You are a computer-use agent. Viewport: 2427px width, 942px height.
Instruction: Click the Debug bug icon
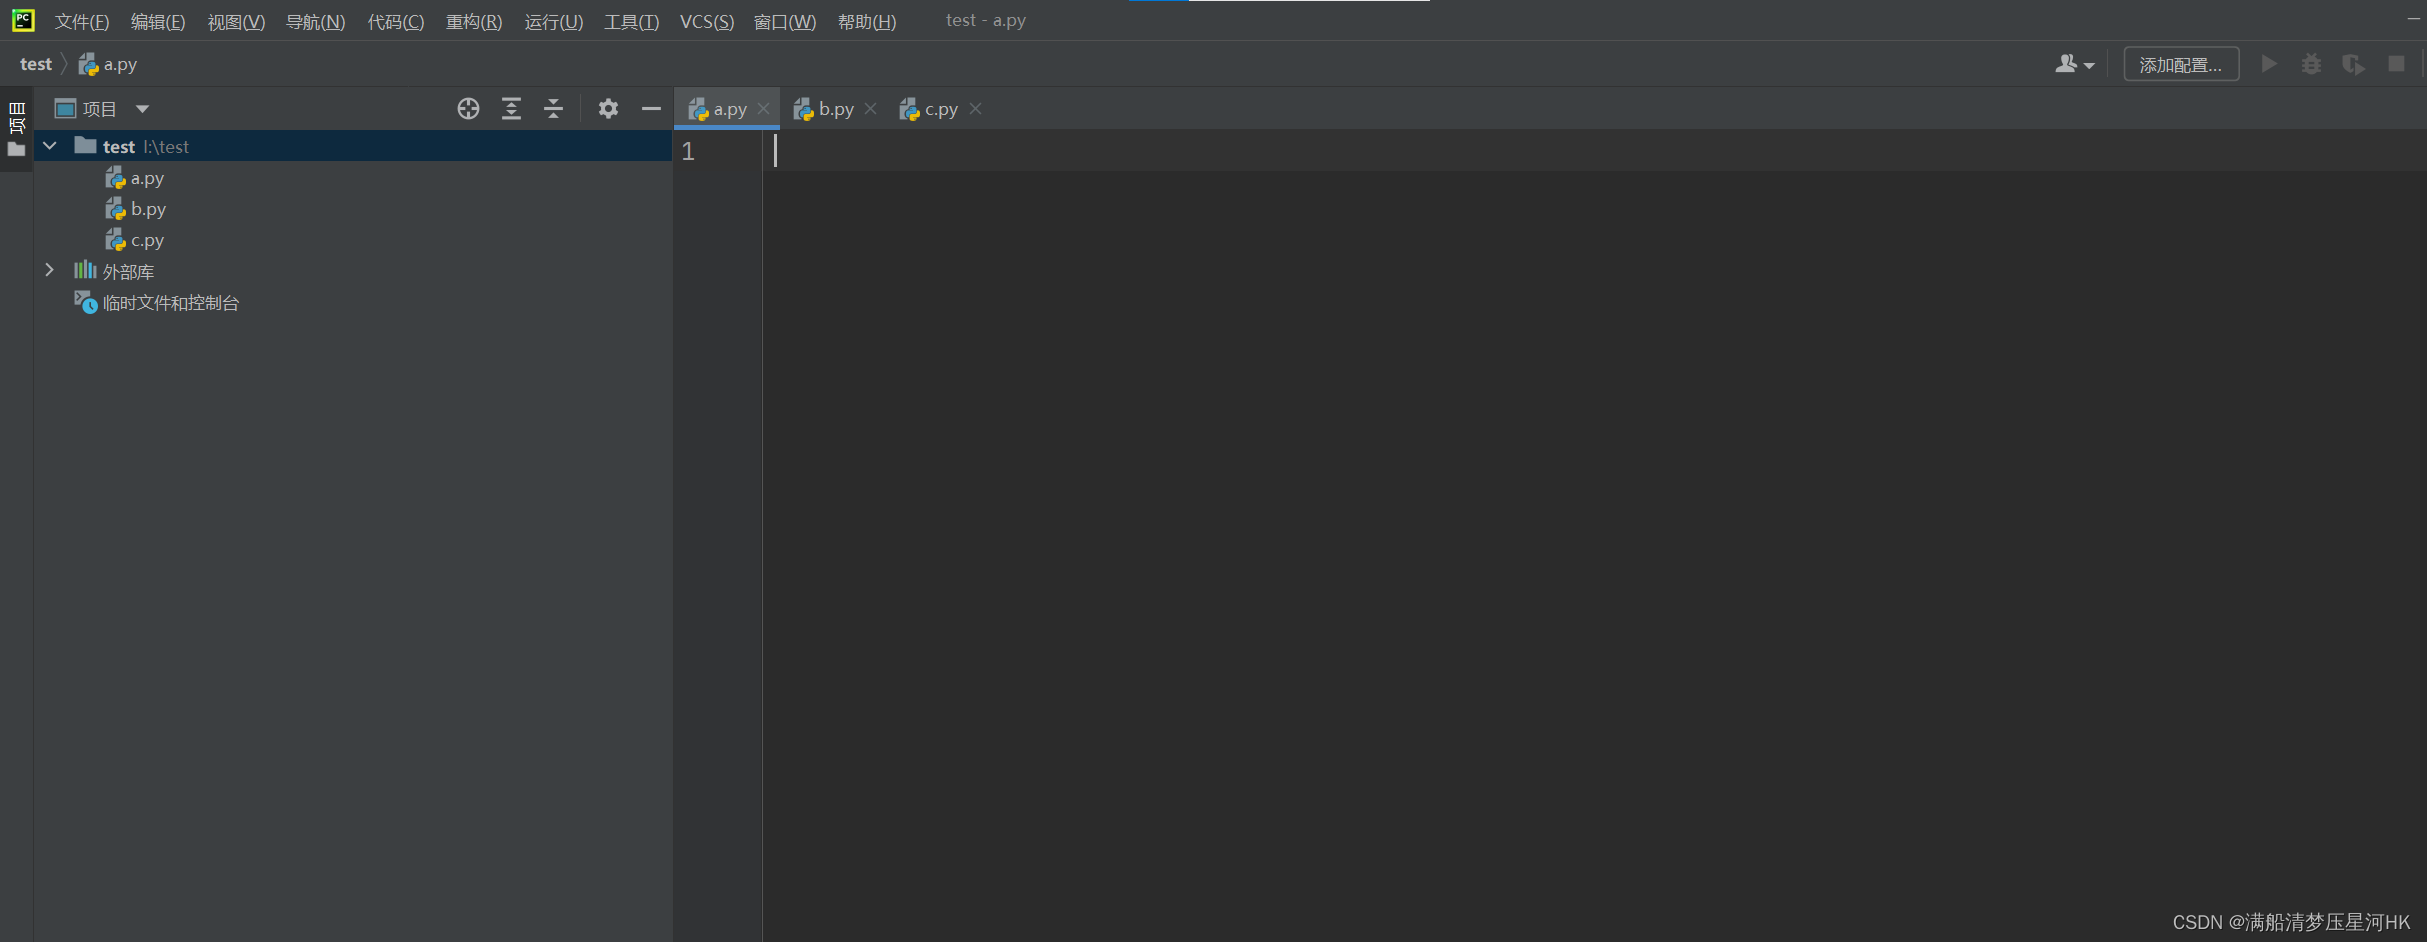pos(2311,64)
